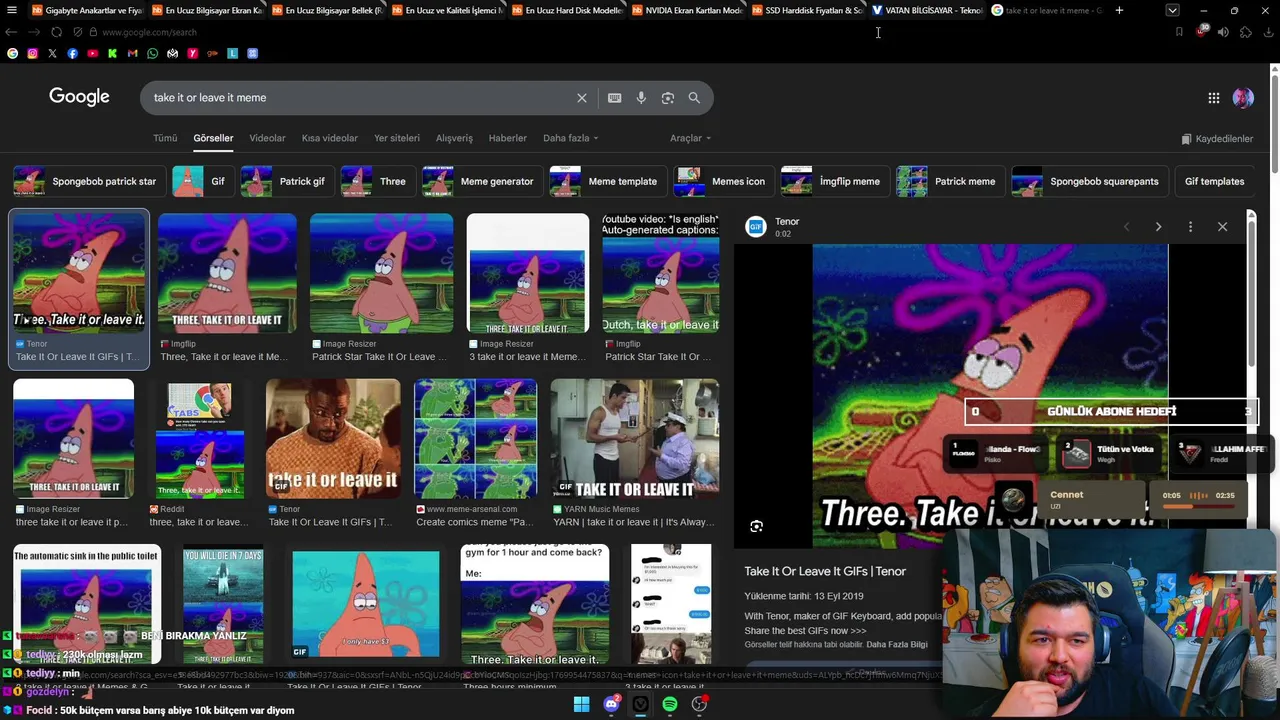The width and height of the screenshot is (1280, 720).
Task: Apply the Meme template filter chip
Action: [x=606, y=181]
